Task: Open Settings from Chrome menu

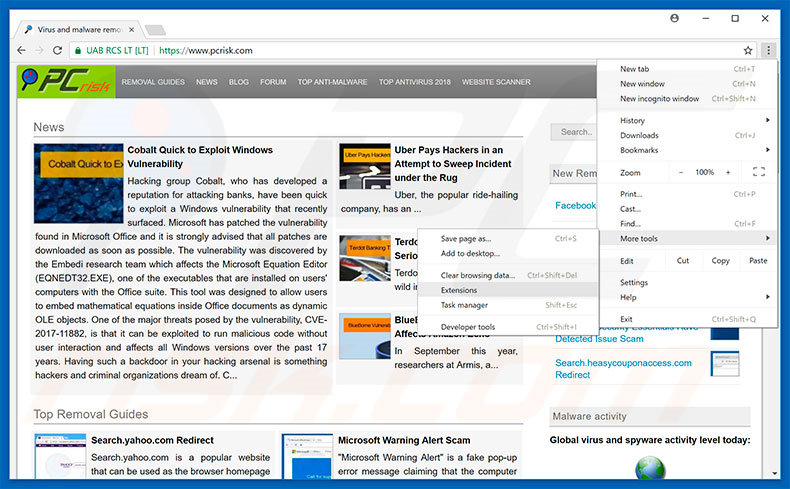Action: pos(634,283)
